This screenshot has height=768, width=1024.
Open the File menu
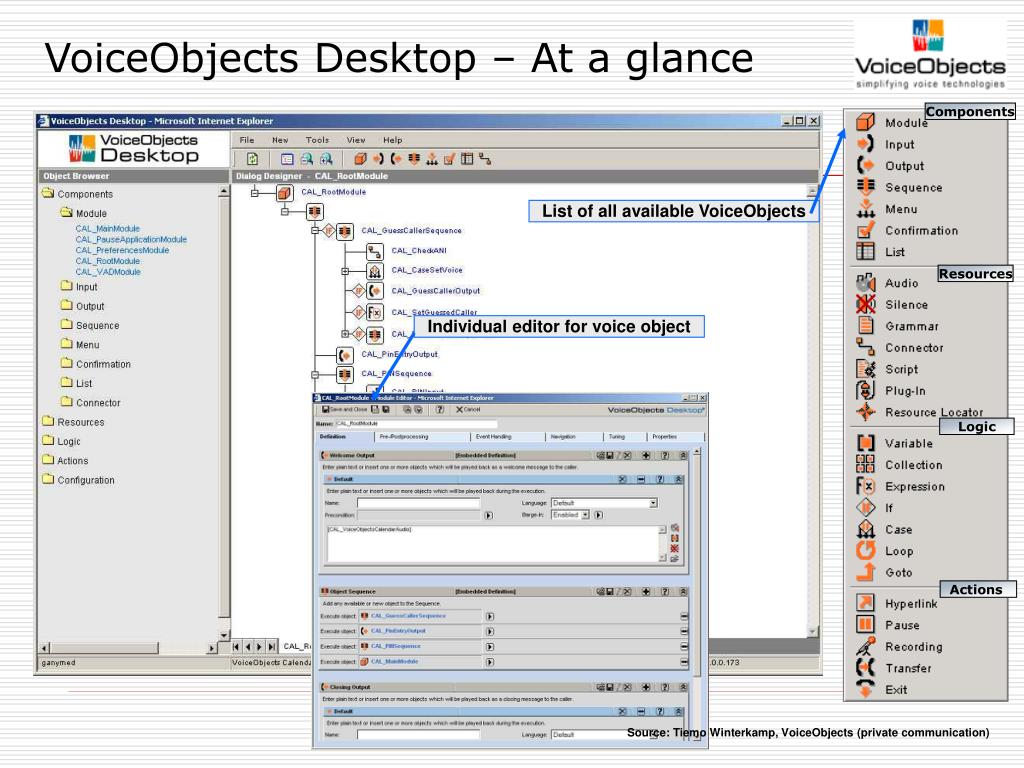(247, 140)
